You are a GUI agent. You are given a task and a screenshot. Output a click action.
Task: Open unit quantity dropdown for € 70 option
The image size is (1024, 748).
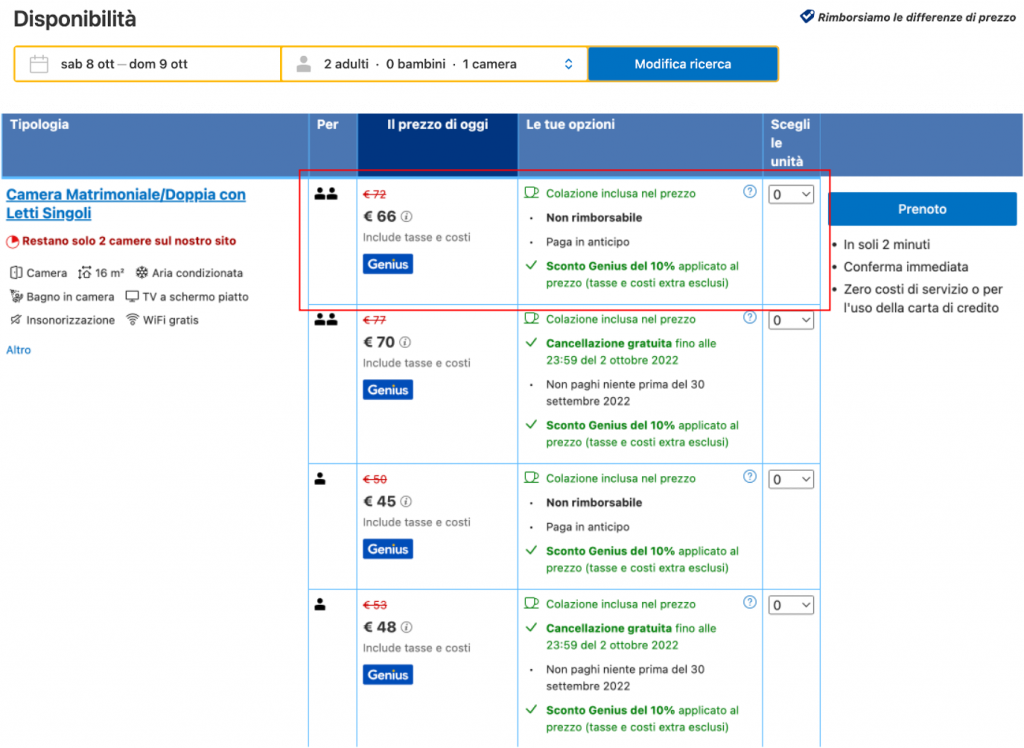pos(791,321)
